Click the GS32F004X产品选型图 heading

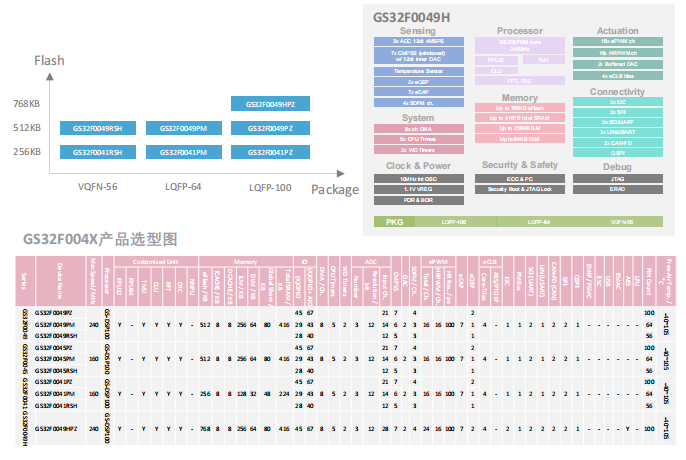click(100, 239)
